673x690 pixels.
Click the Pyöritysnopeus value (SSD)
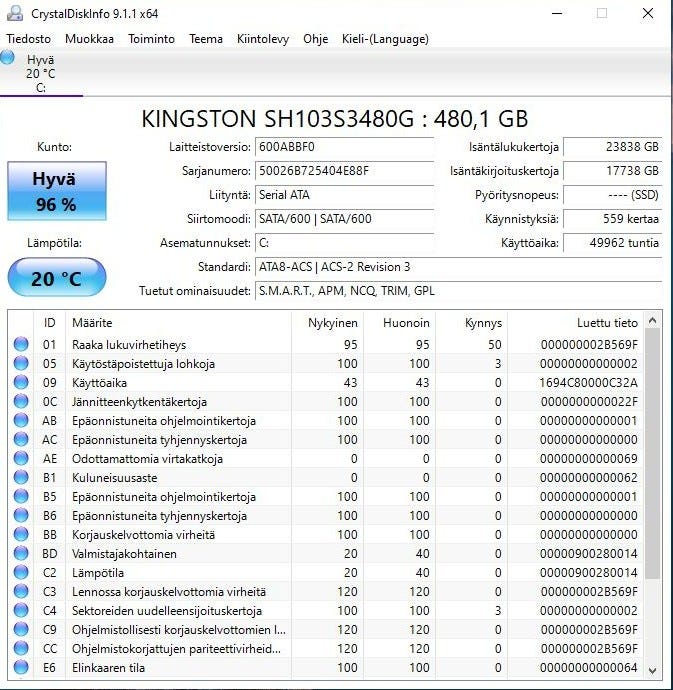coord(613,195)
